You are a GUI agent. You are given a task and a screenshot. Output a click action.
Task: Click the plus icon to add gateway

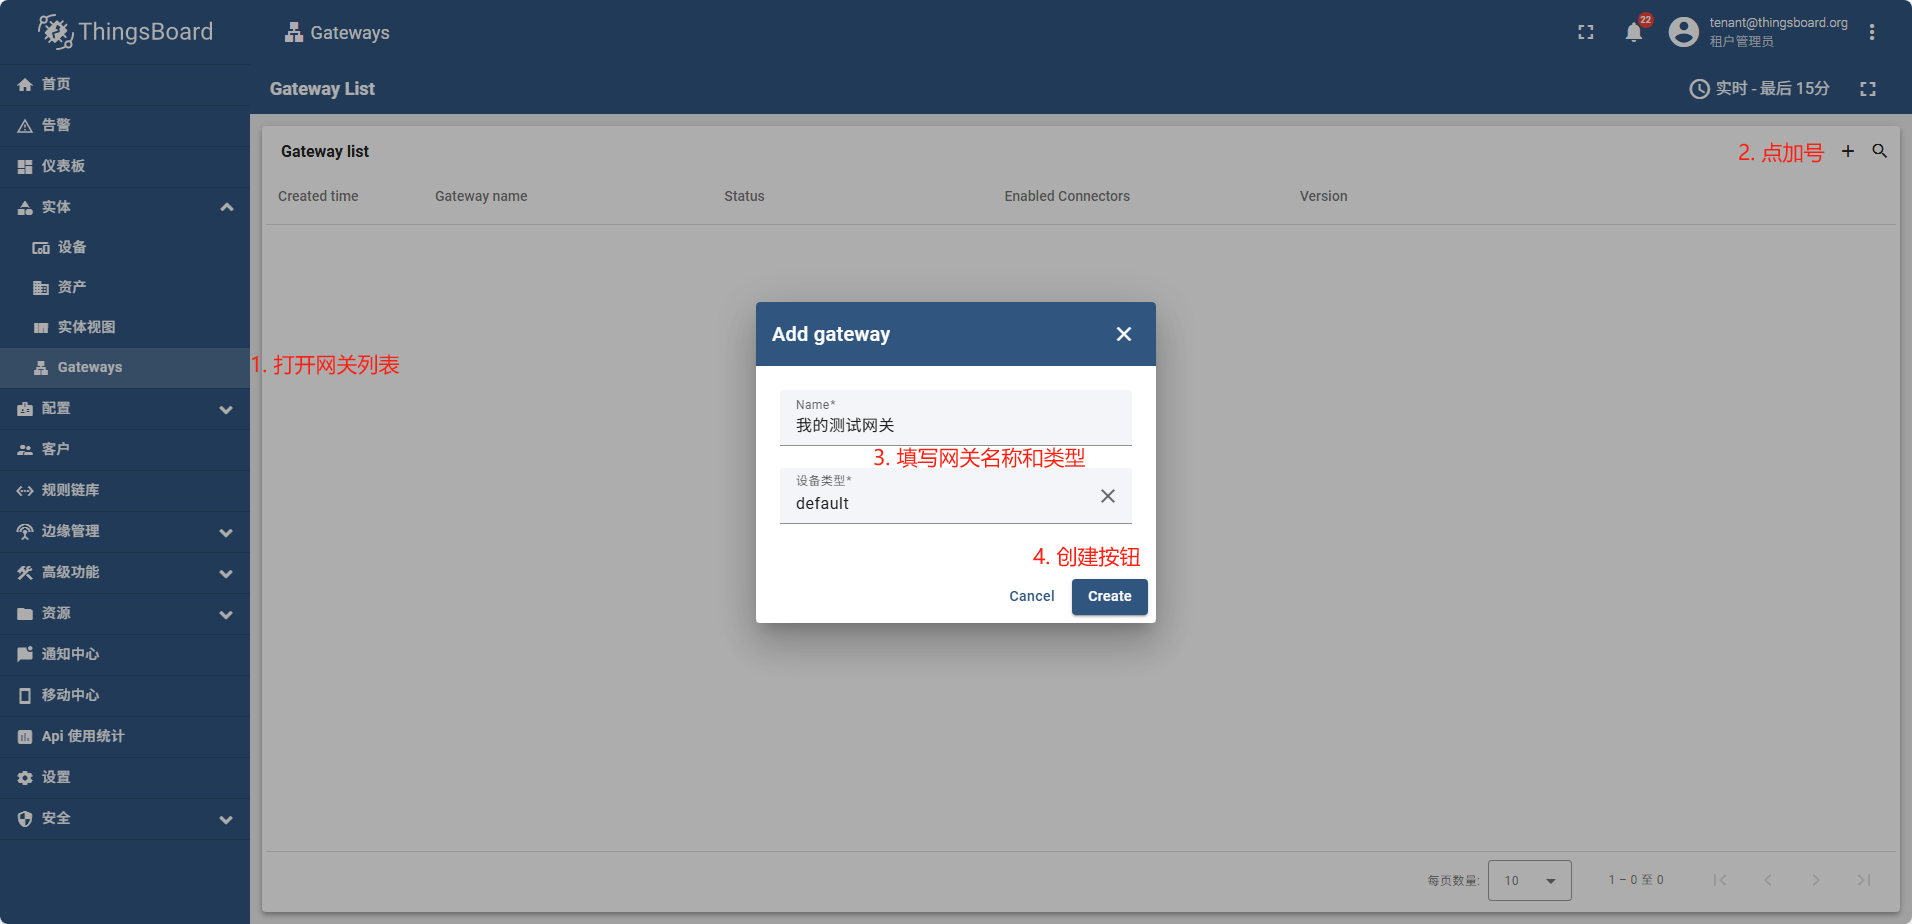pos(1848,151)
